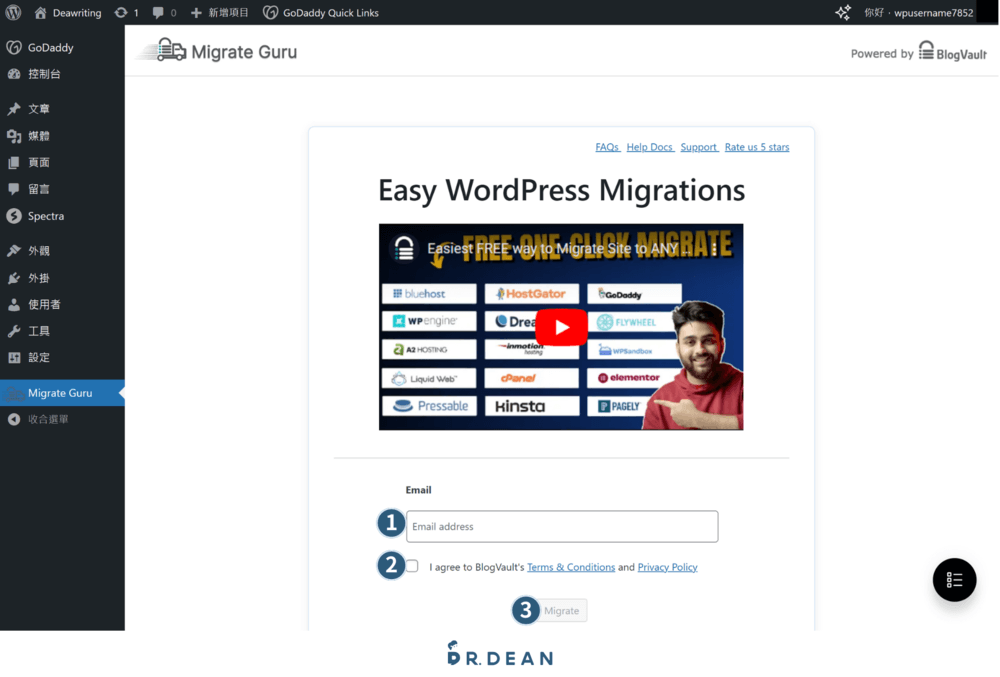Viewport: 1000px width, 677px height.
Task: Open the 控制台 menu item
Action: point(62,74)
